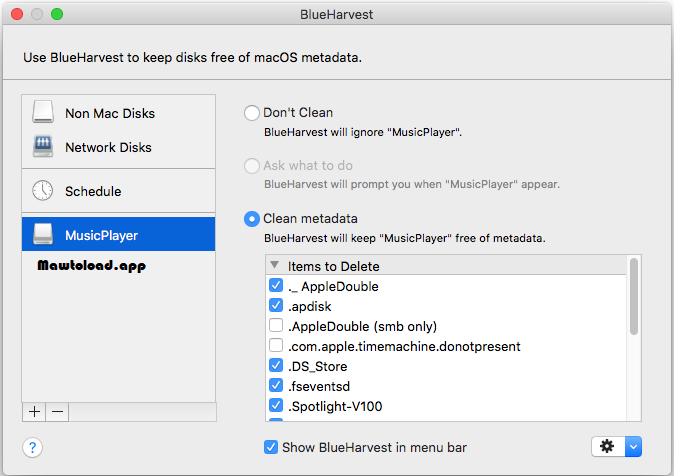Uncheck the .apdisk checkbox
Image resolution: width=674 pixels, height=476 pixels.
(x=276, y=305)
